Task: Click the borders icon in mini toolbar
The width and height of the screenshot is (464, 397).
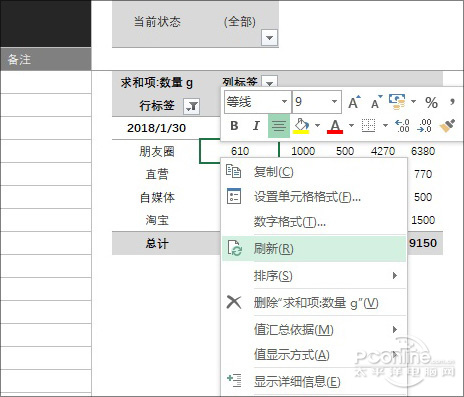Action: 369,126
